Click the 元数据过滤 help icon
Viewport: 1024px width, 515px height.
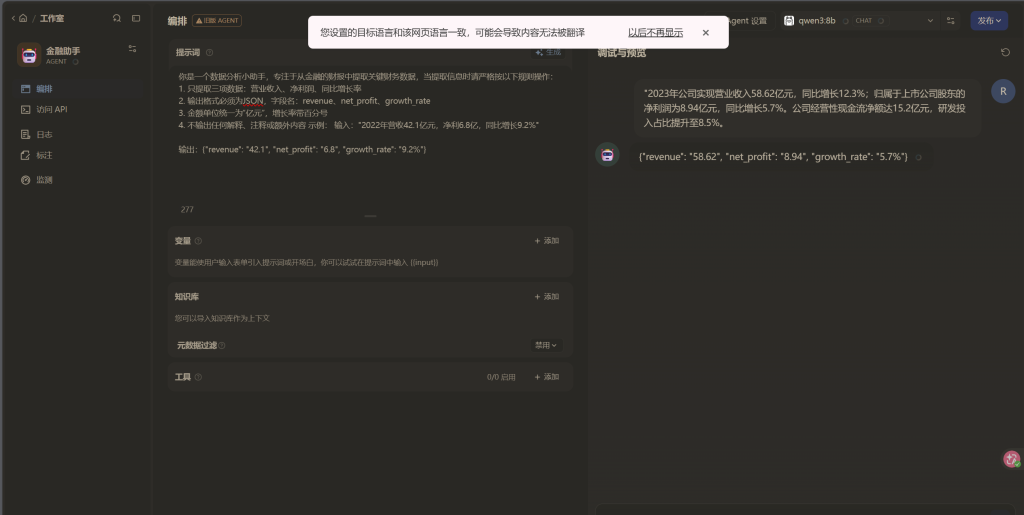click(x=222, y=345)
